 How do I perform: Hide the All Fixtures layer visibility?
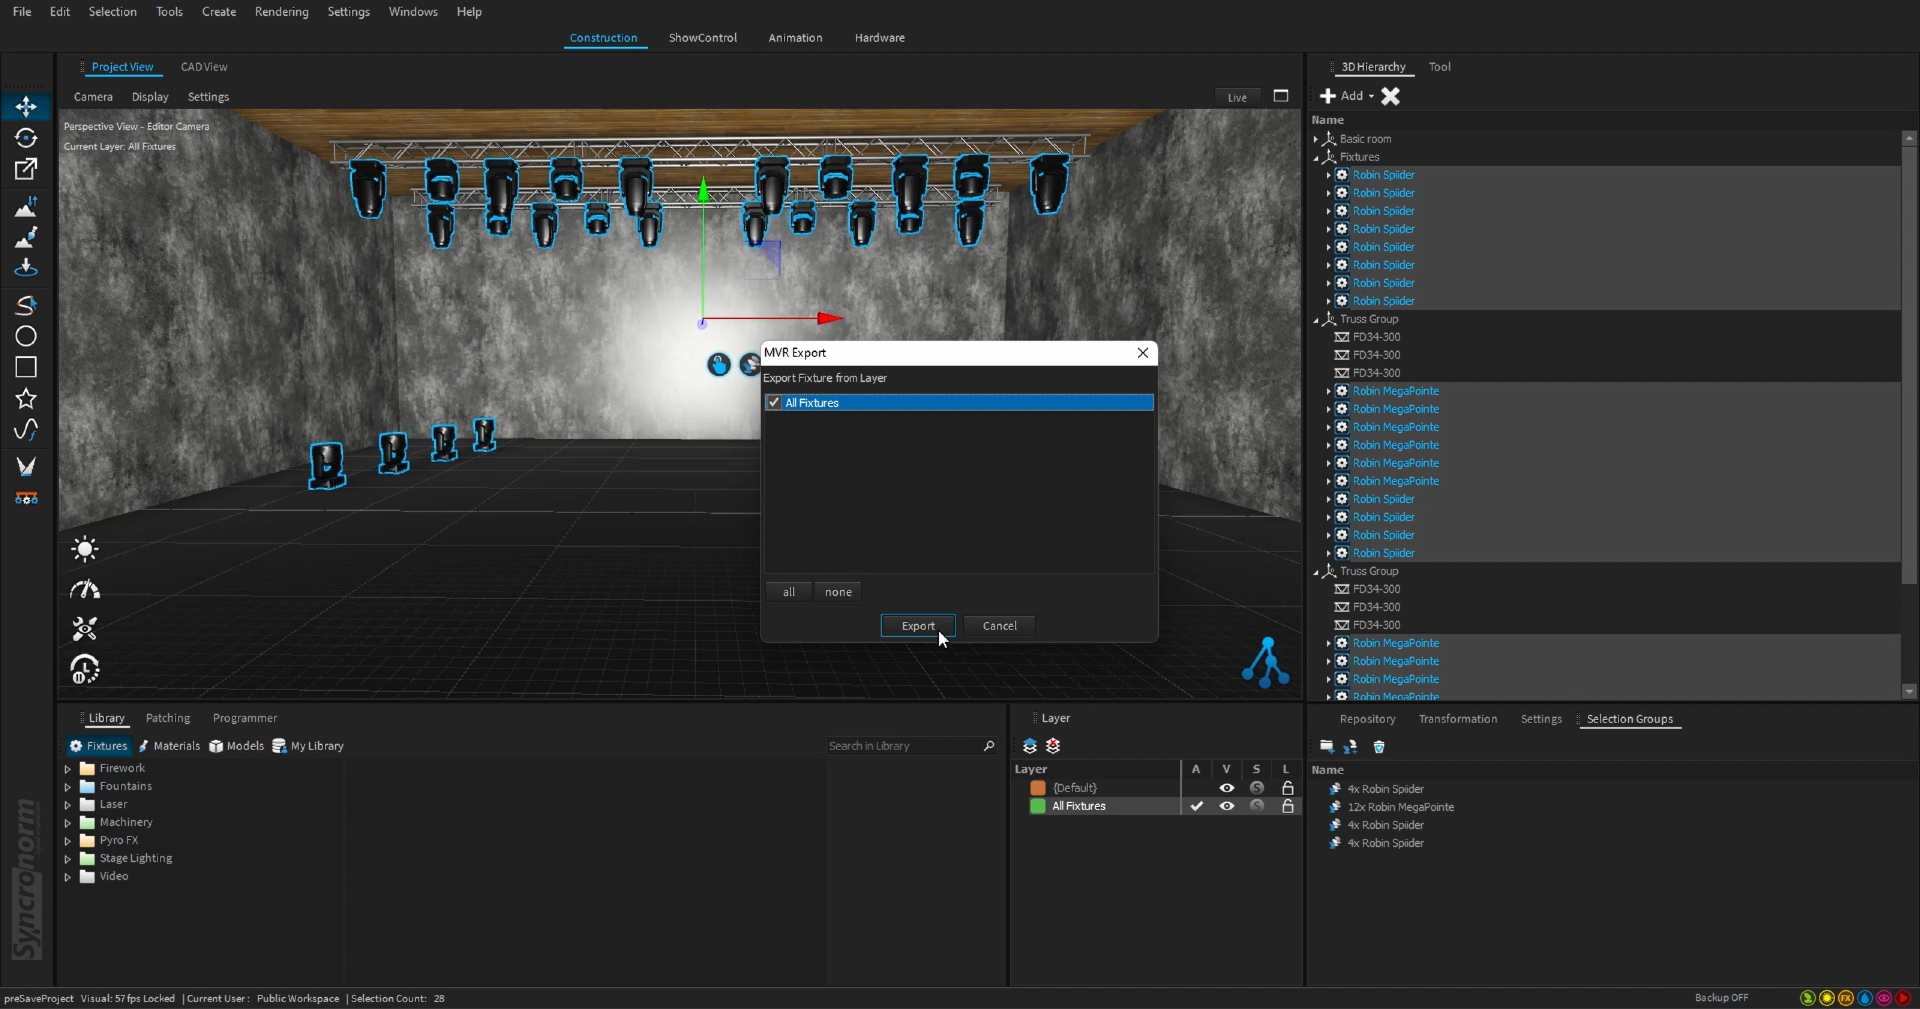pyautogui.click(x=1226, y=806)
